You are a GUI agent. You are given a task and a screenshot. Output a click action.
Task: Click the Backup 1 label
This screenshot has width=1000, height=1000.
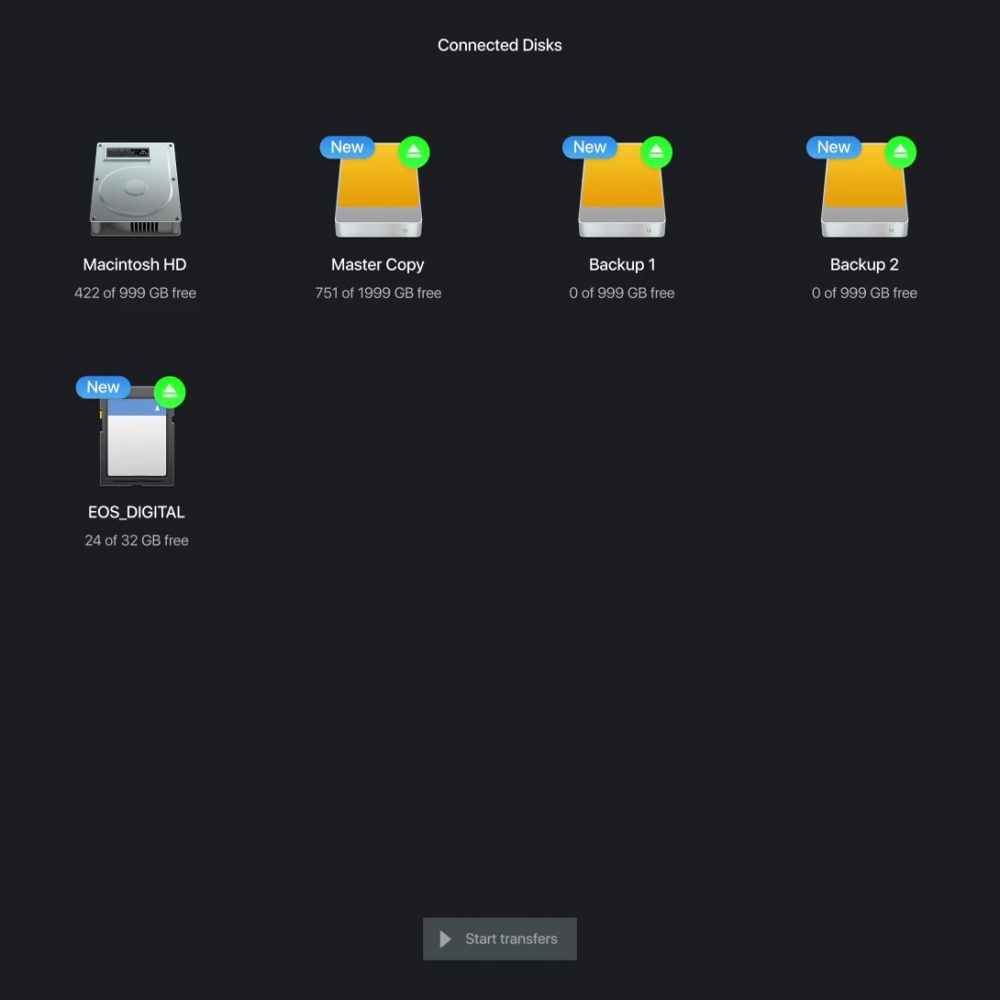622,265
